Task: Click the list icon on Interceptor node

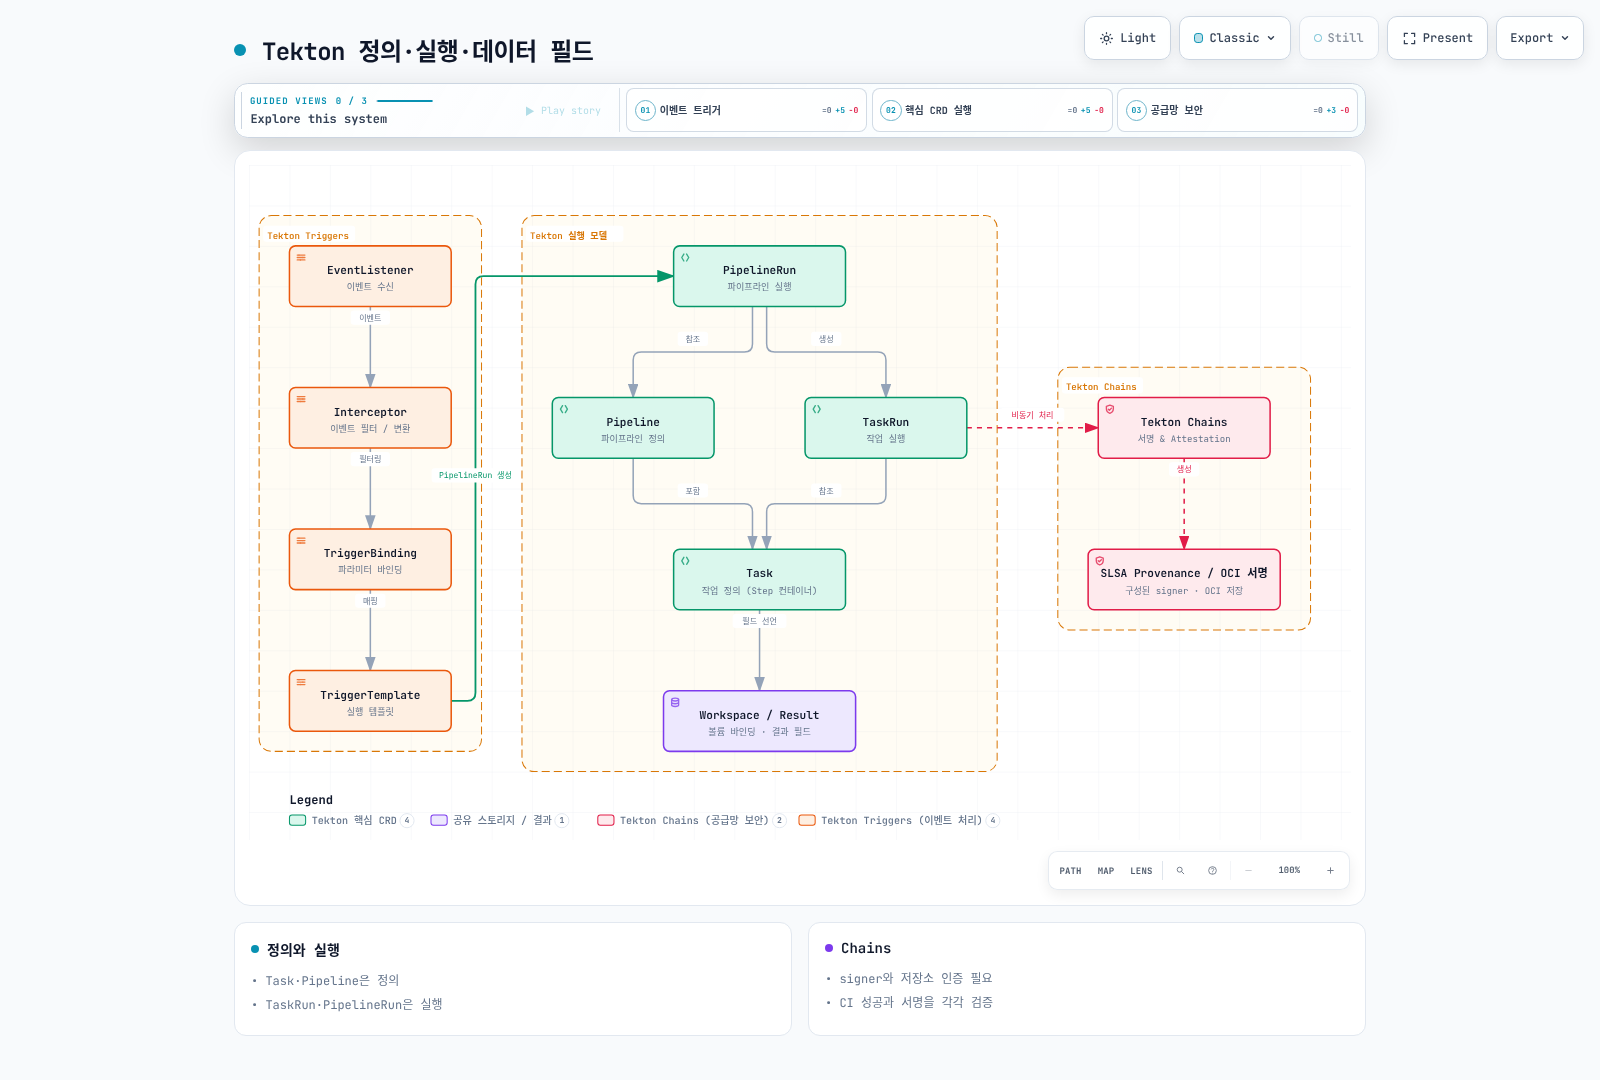Action: tap(301, 399)
